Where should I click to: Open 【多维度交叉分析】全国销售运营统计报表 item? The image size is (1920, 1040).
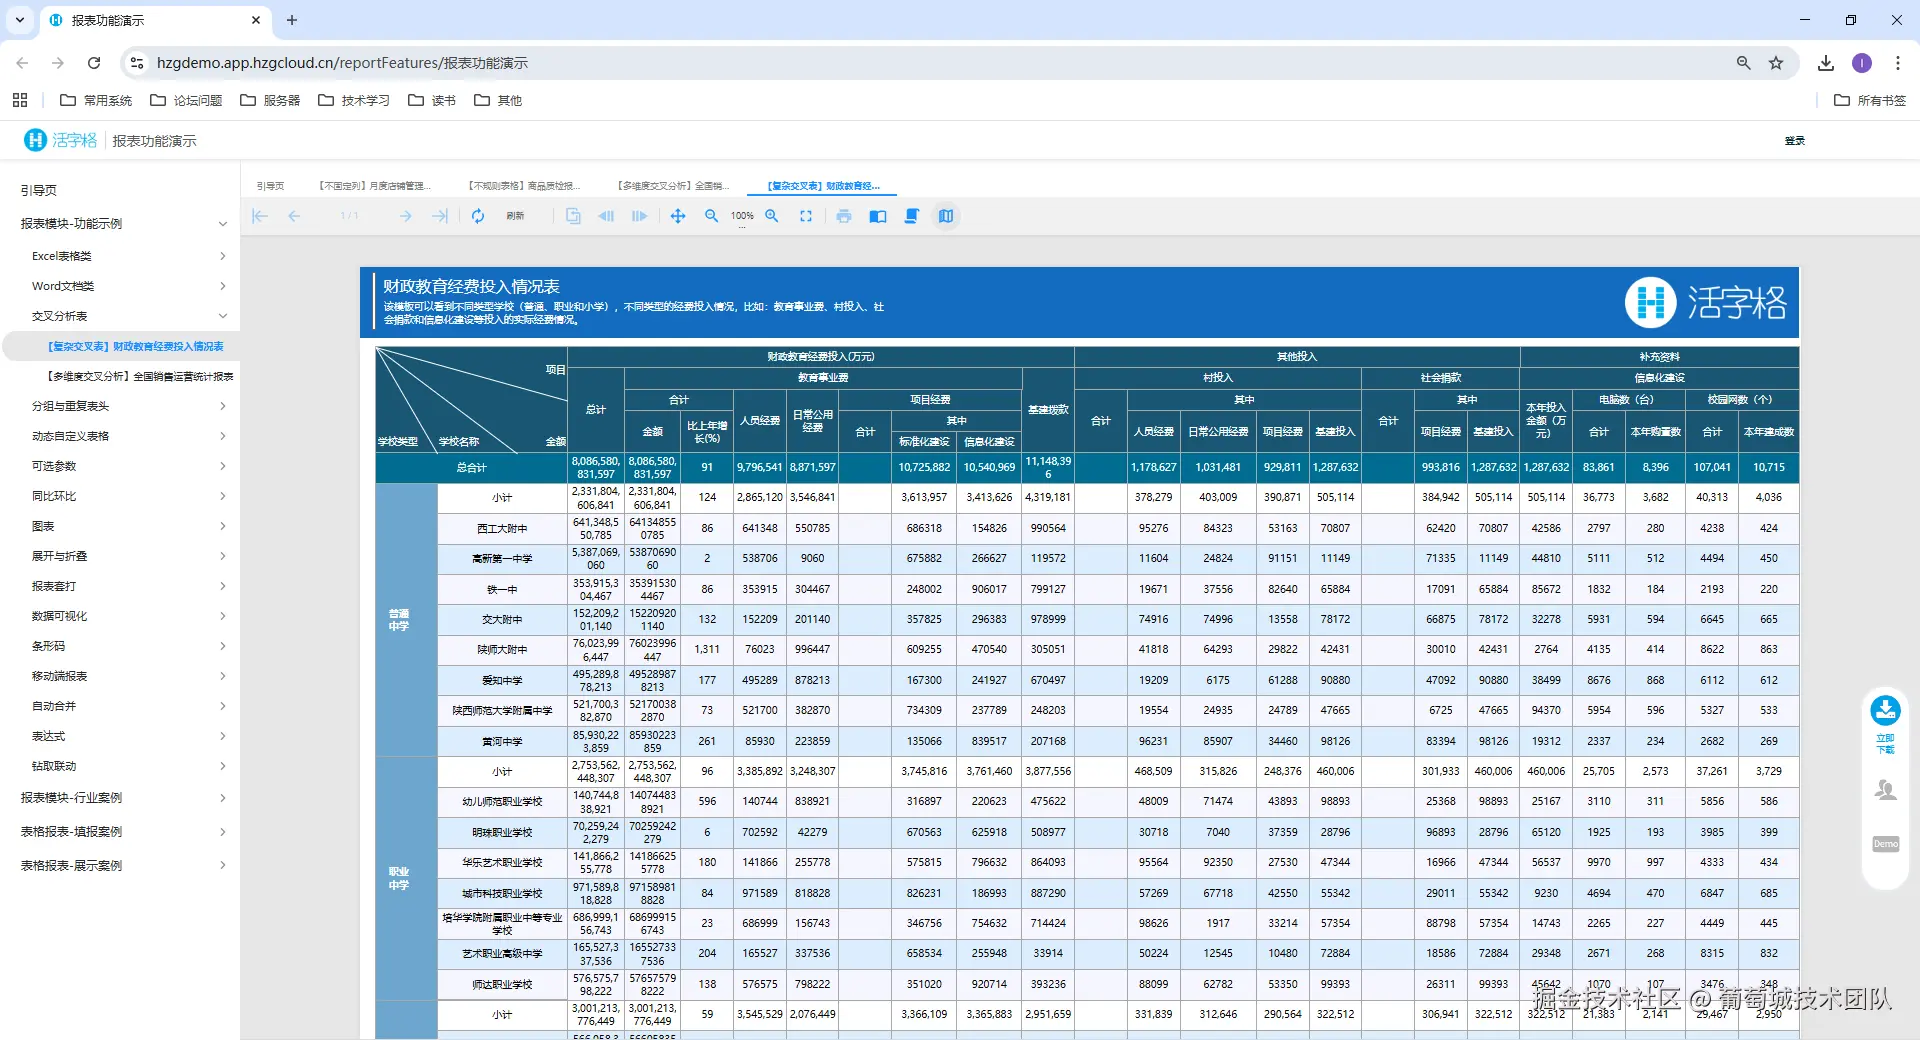[x=140, y=376]
